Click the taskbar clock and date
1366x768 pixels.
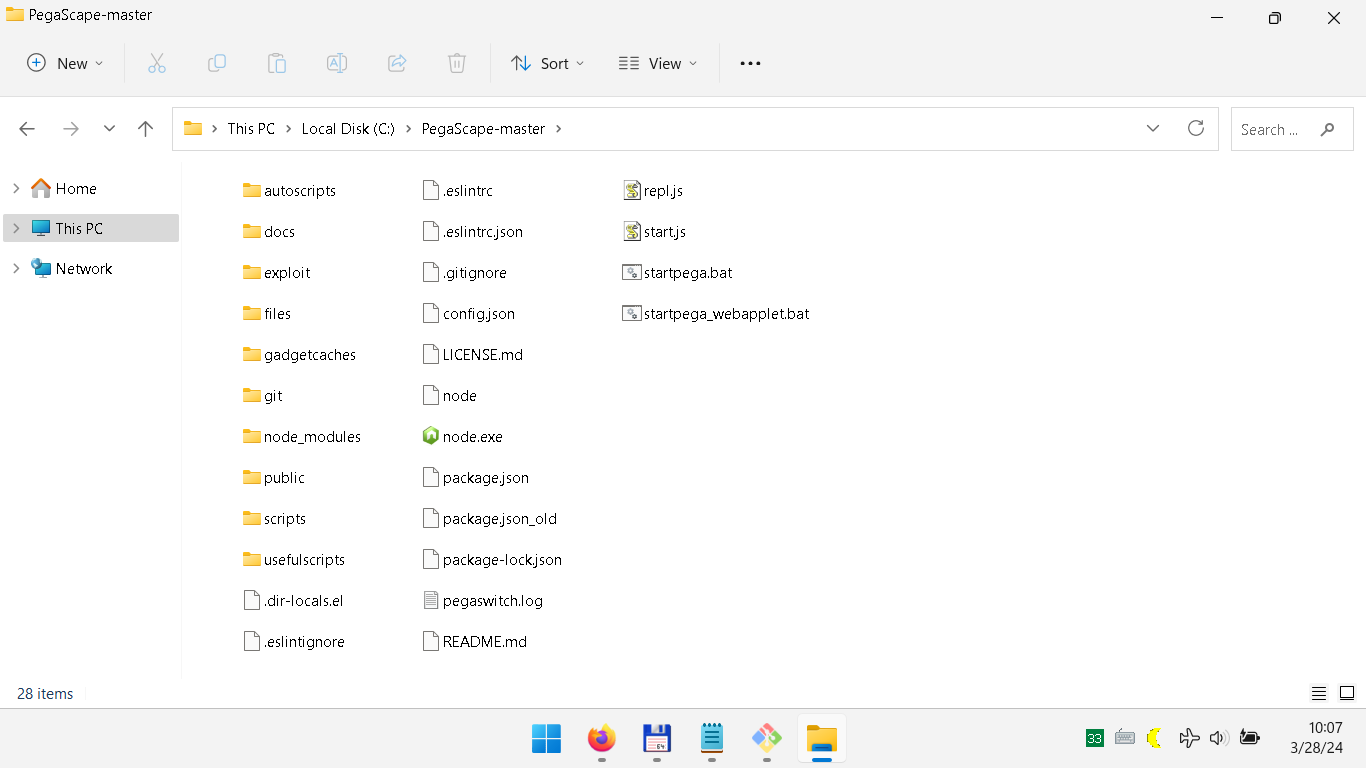pos(1316,738)
